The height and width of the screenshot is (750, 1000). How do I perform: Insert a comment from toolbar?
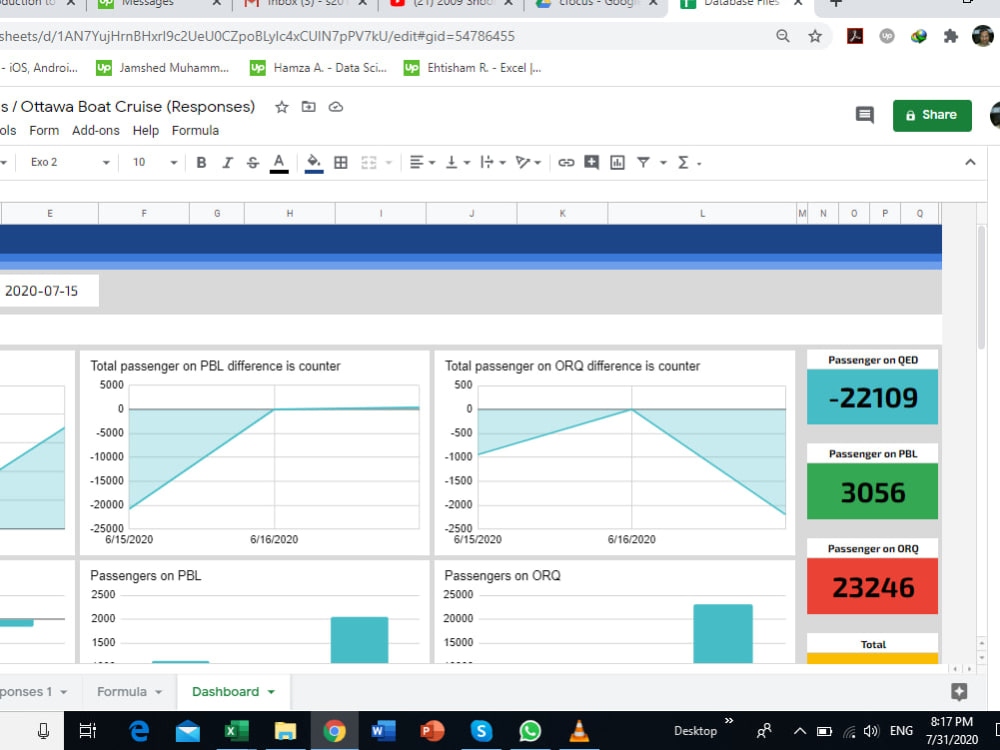591,163
